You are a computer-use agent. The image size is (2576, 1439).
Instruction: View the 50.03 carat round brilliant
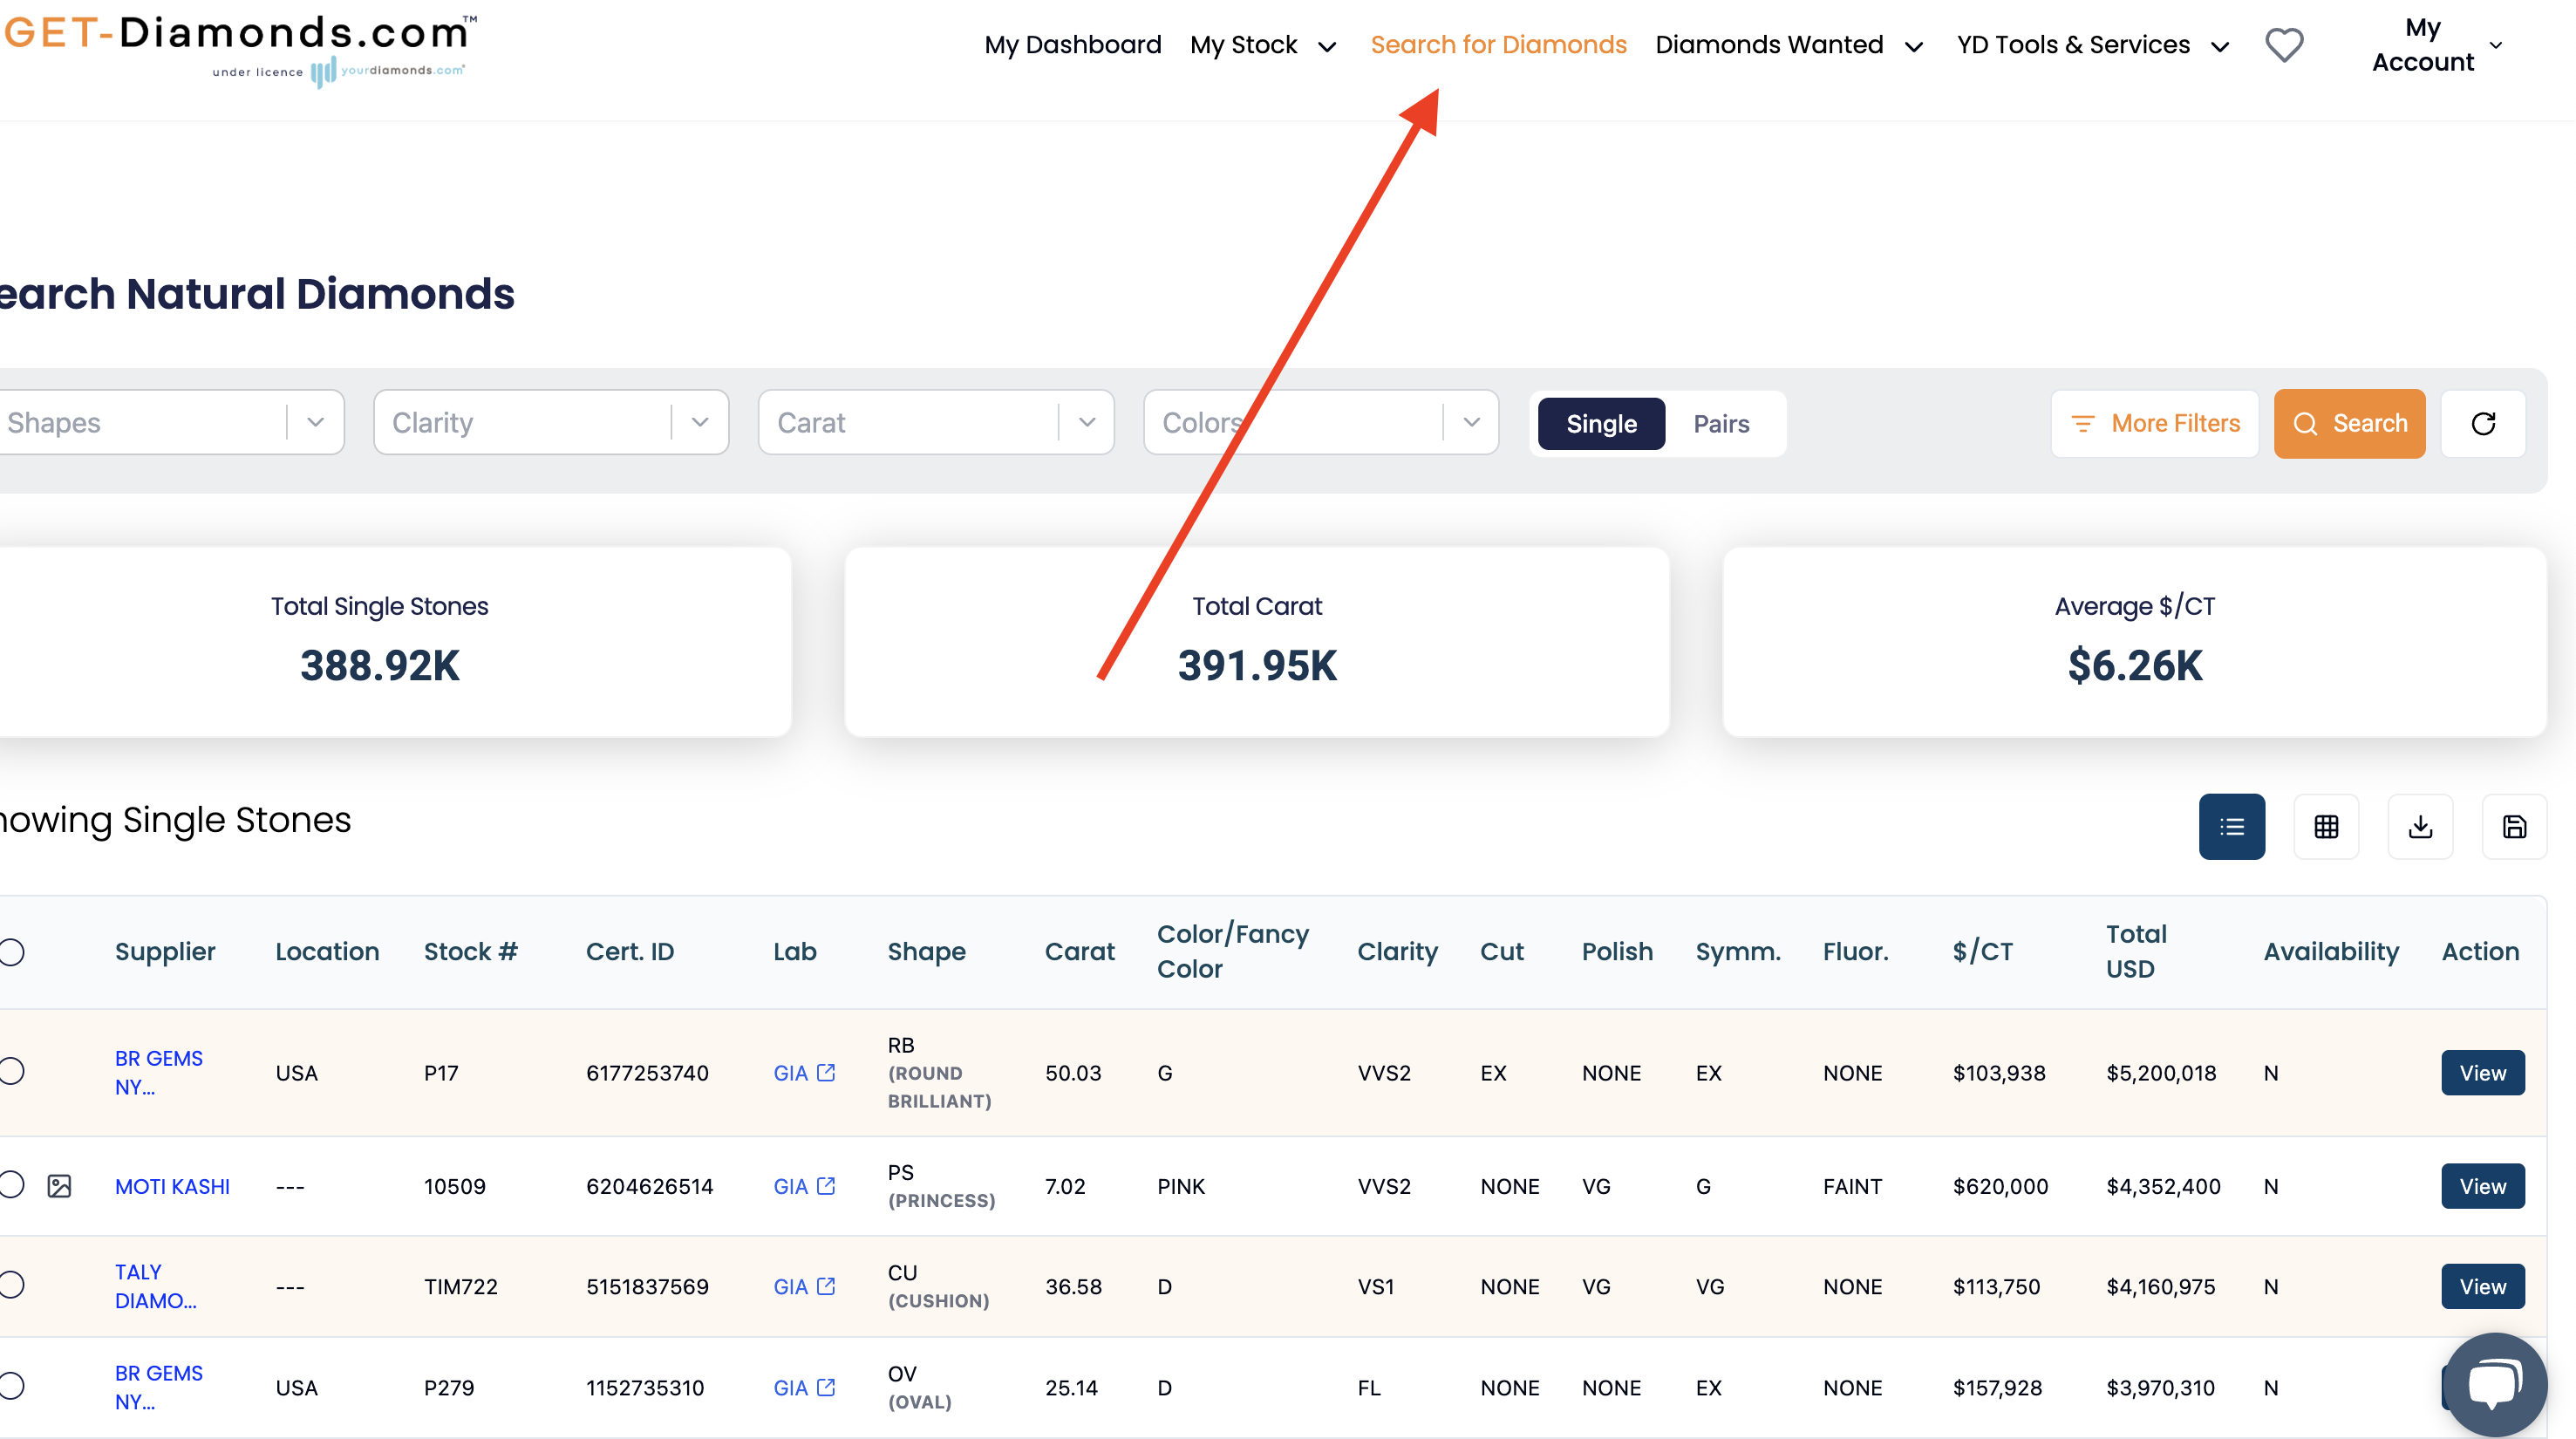[2482, 1072]
